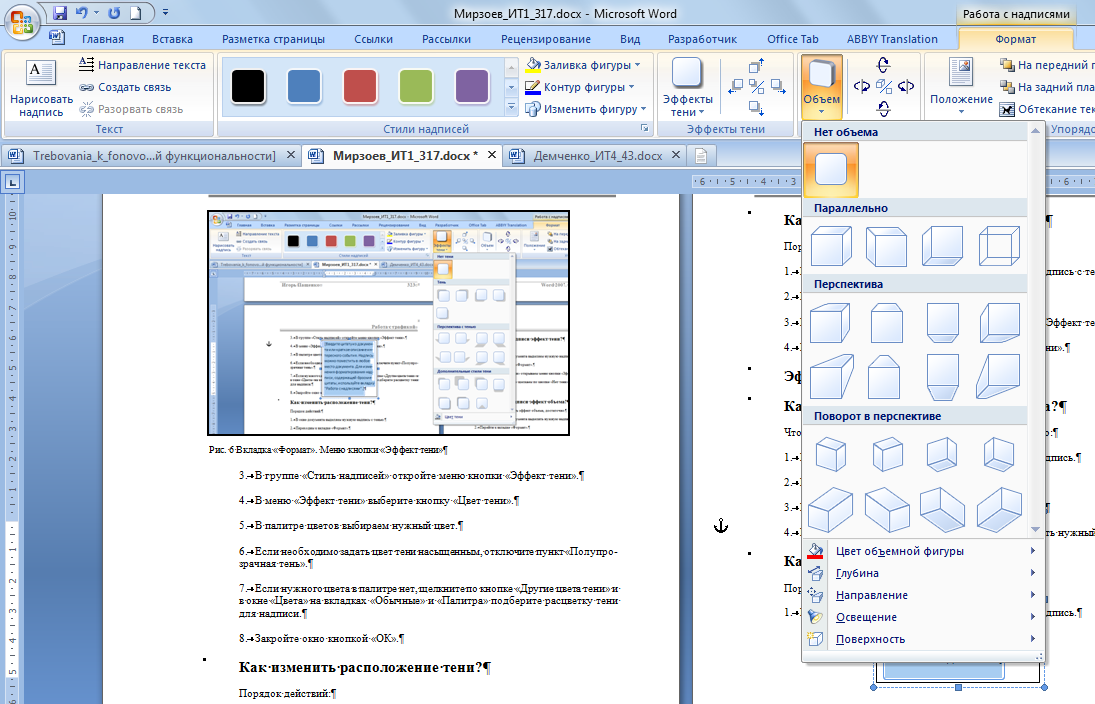
Task: Create new document from quick access toolbar
Action: (x=136, y=13)
